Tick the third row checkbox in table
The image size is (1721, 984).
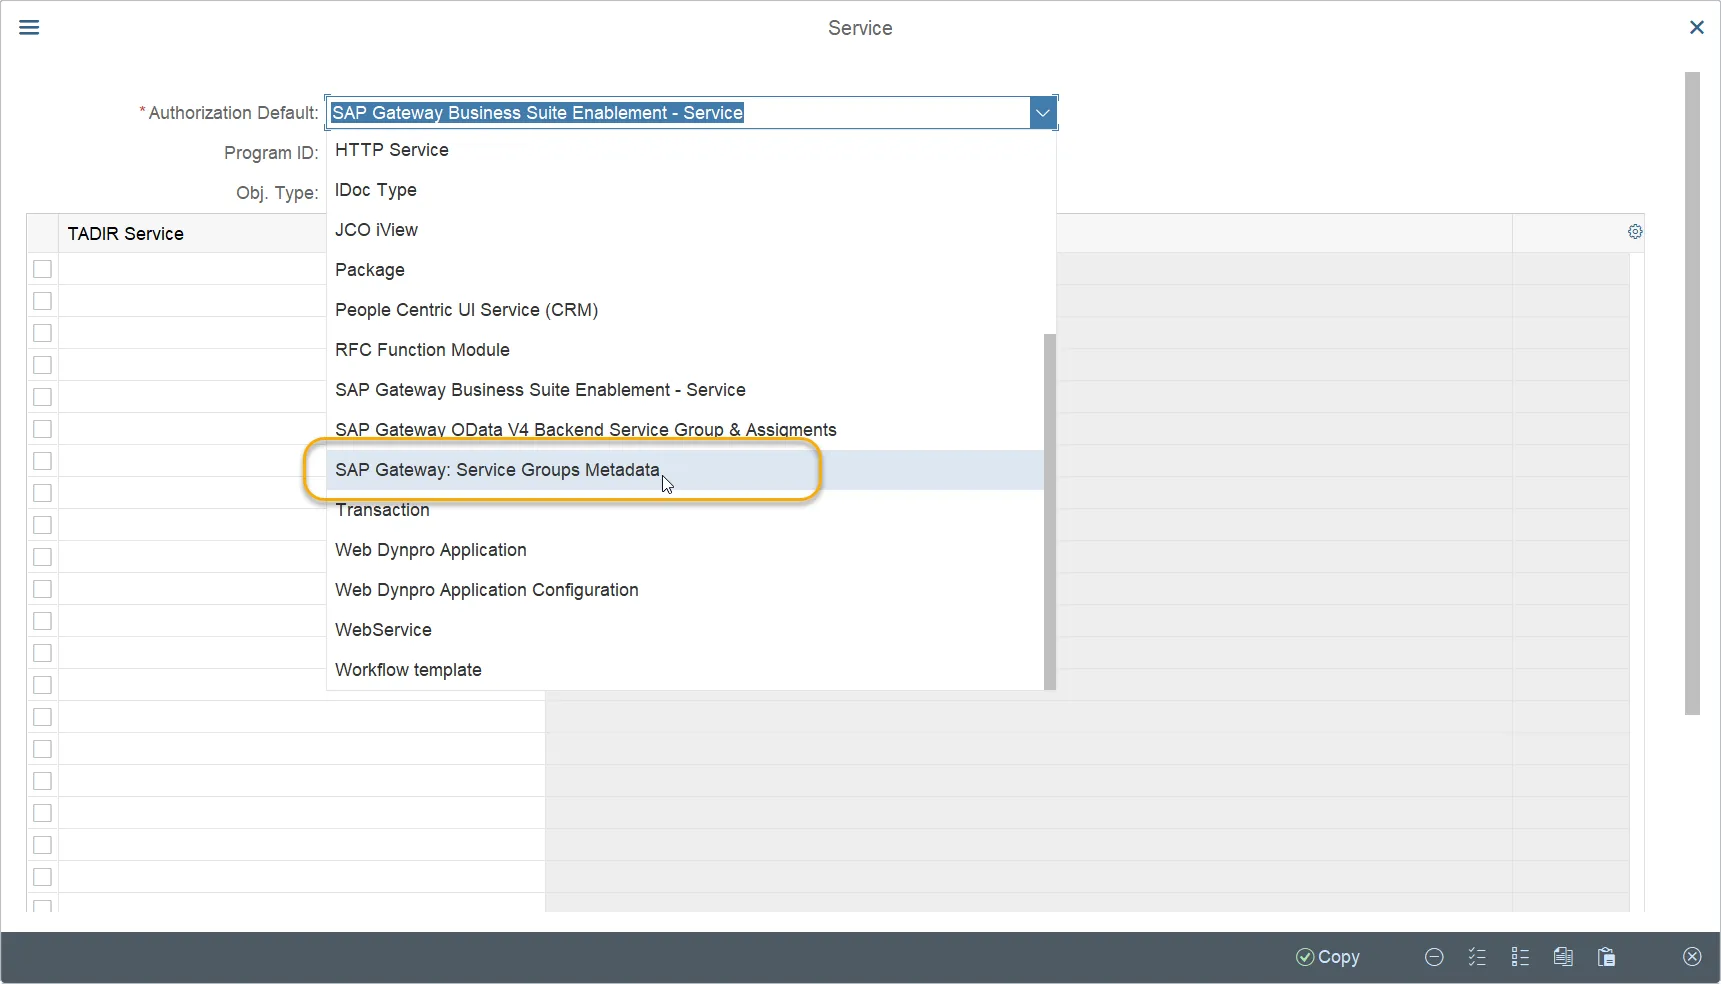coord(42,333)
